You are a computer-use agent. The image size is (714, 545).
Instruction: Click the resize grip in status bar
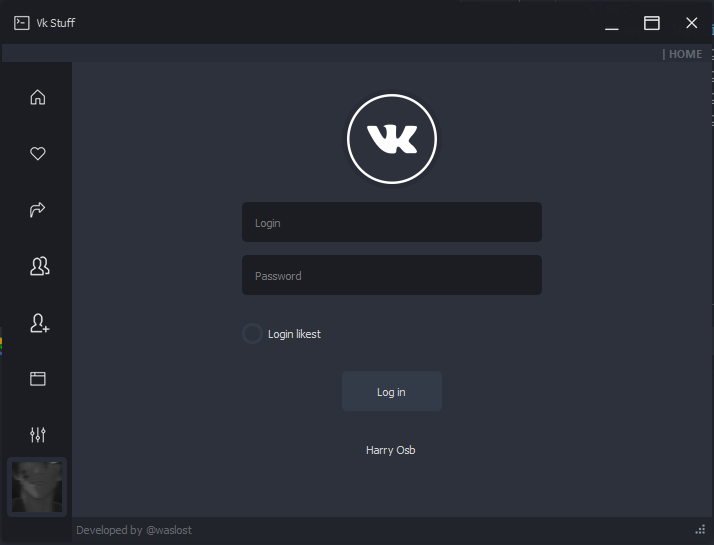[700, 530]
